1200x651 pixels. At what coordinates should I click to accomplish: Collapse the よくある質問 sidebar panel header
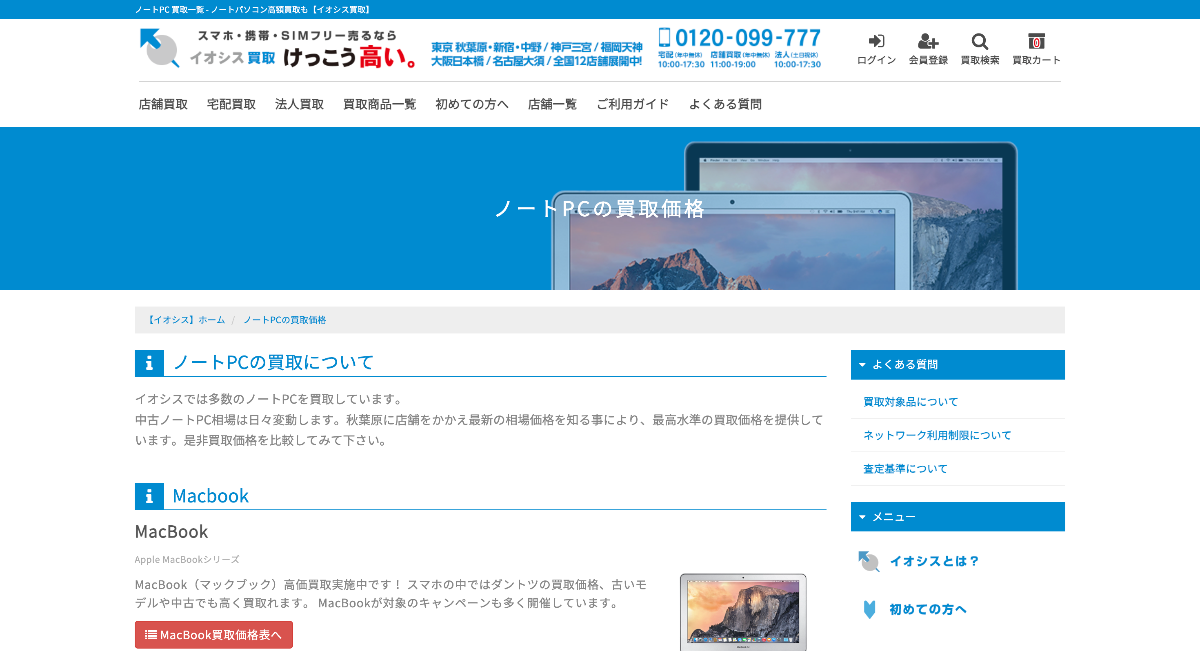coord(958,364)
